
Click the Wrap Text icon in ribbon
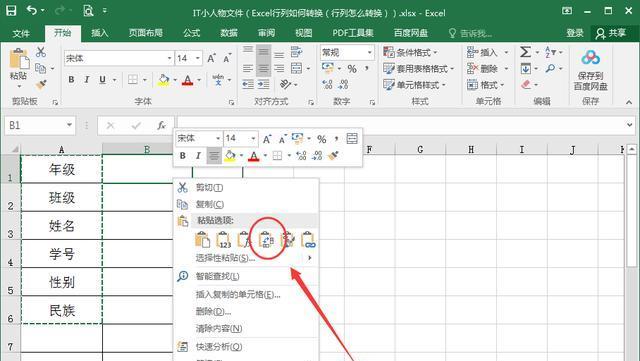(296, 52)
